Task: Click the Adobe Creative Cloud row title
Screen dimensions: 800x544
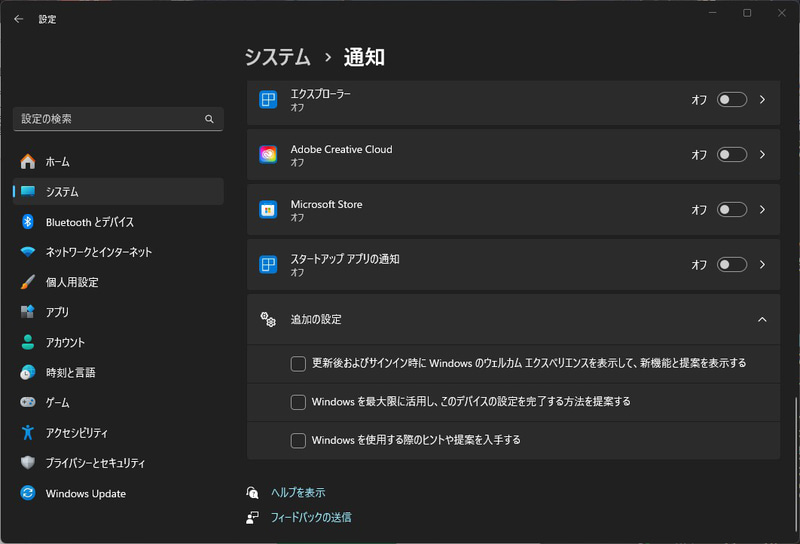Action: coord(341,149)
